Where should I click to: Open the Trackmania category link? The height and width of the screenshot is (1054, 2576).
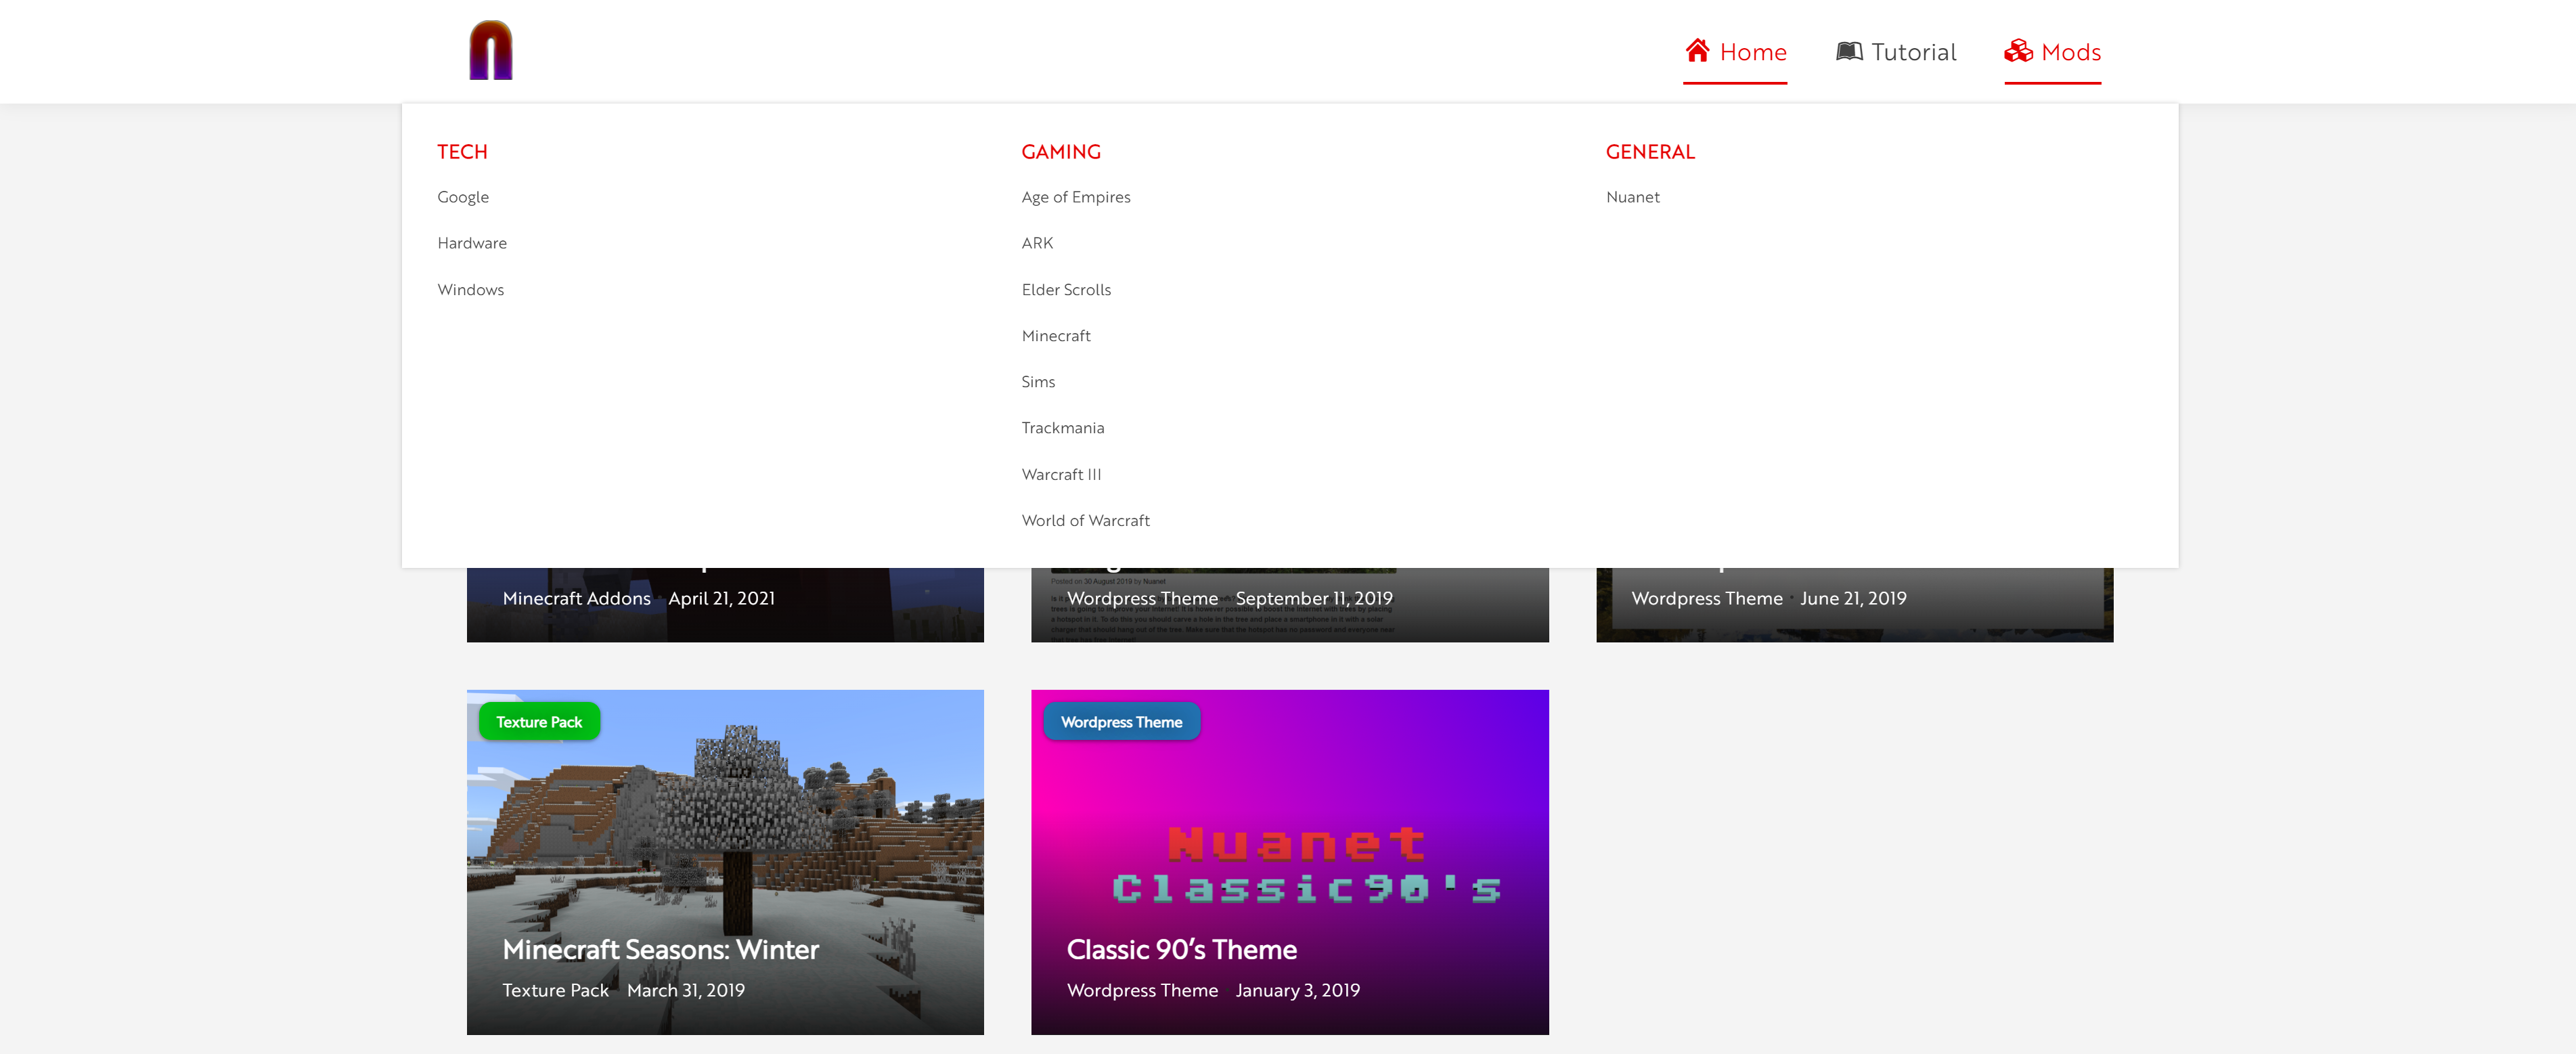coord(1062,428)
